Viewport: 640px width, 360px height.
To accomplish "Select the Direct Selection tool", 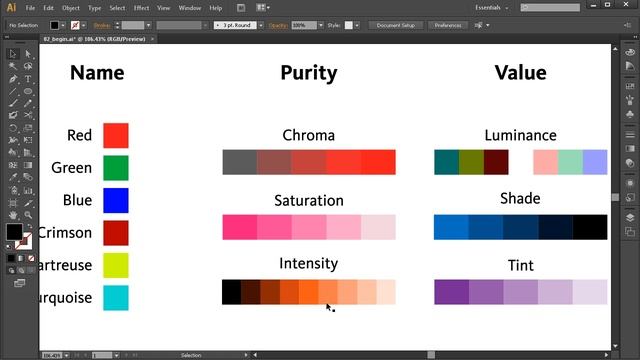I will tap(28, 54).
